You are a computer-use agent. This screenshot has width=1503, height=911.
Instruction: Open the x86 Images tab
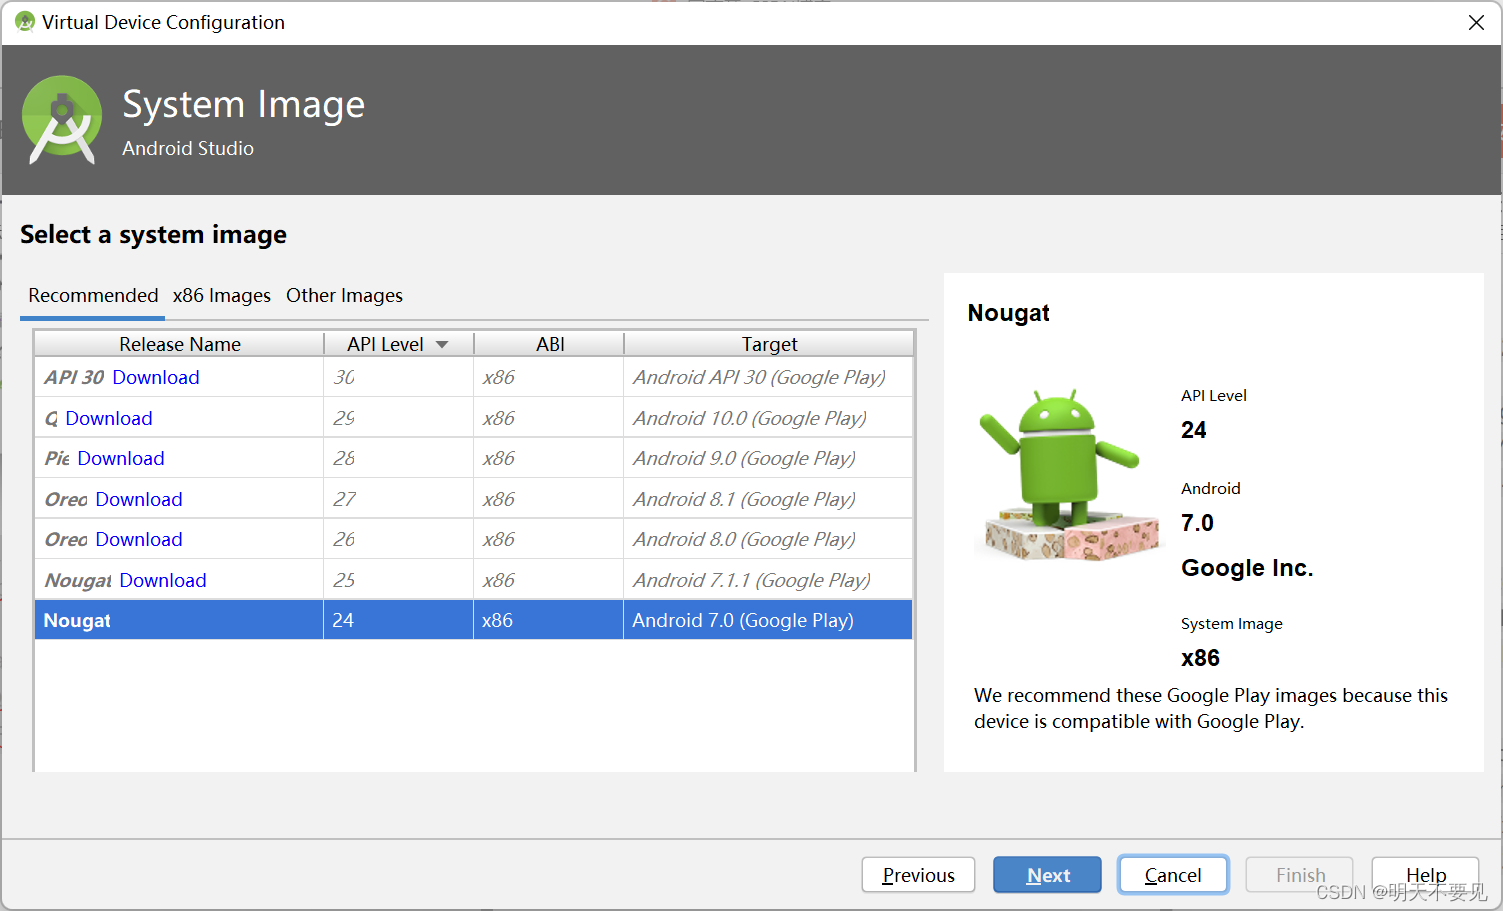[x=221, y=295]
